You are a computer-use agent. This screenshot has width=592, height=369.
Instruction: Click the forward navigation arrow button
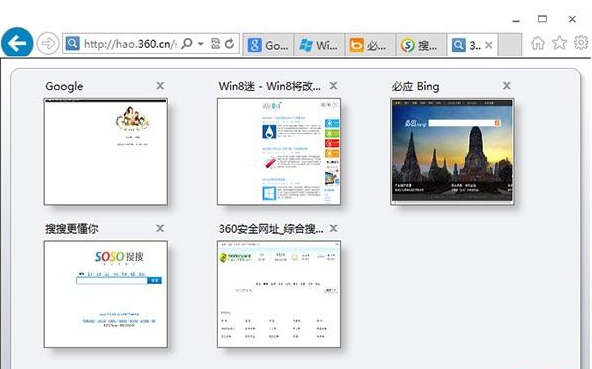[x=48, y=43]
